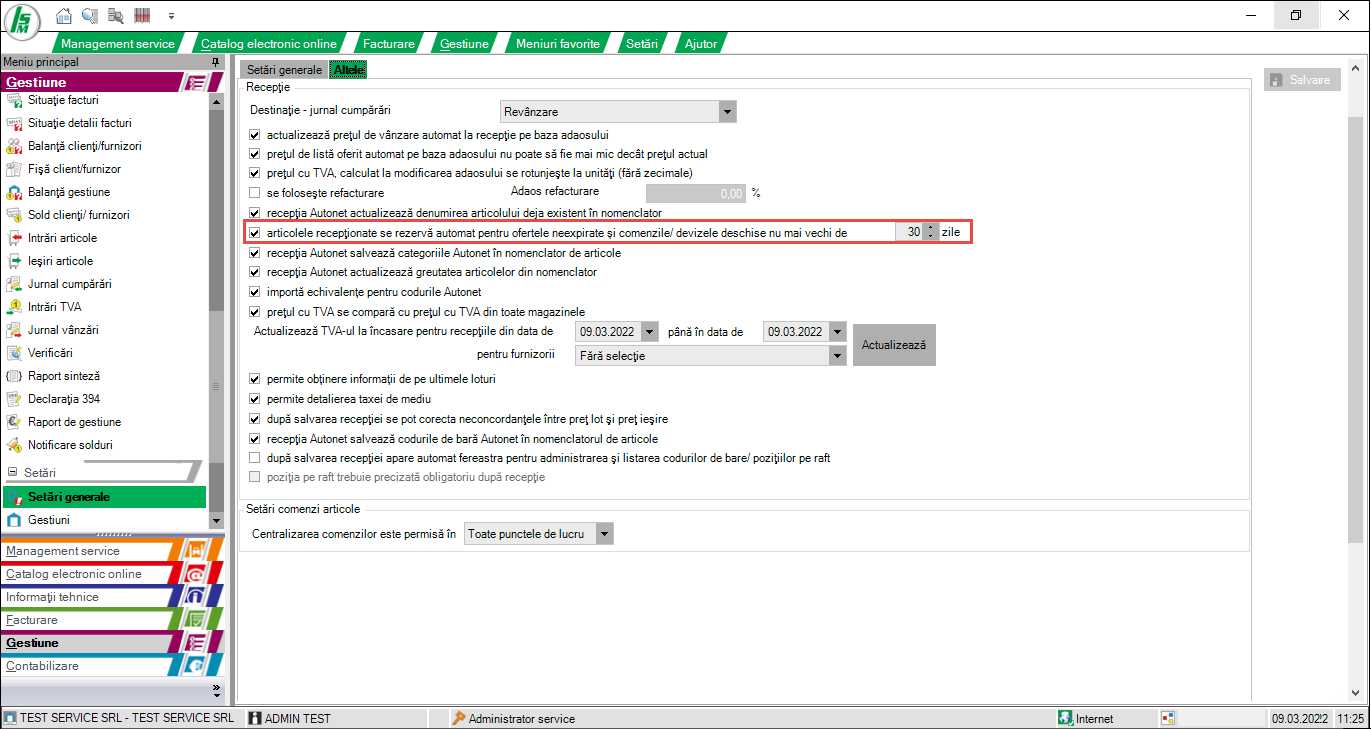Toggle 'recepția Autonet salvează categoriile Autonet' checkbox
Viewport: 1371px width, 729px height.
coord(254,253)
